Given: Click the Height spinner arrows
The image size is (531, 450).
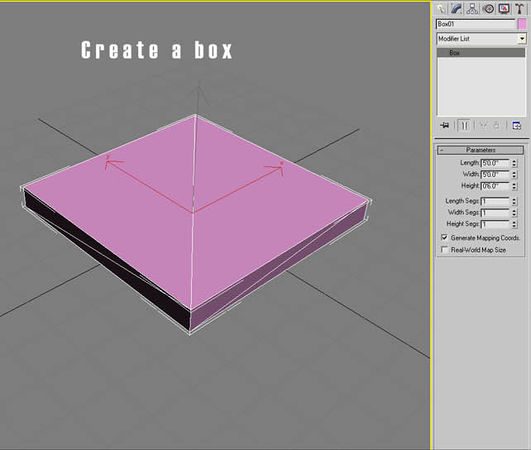Looking at the screenshot, I should 514,186.
